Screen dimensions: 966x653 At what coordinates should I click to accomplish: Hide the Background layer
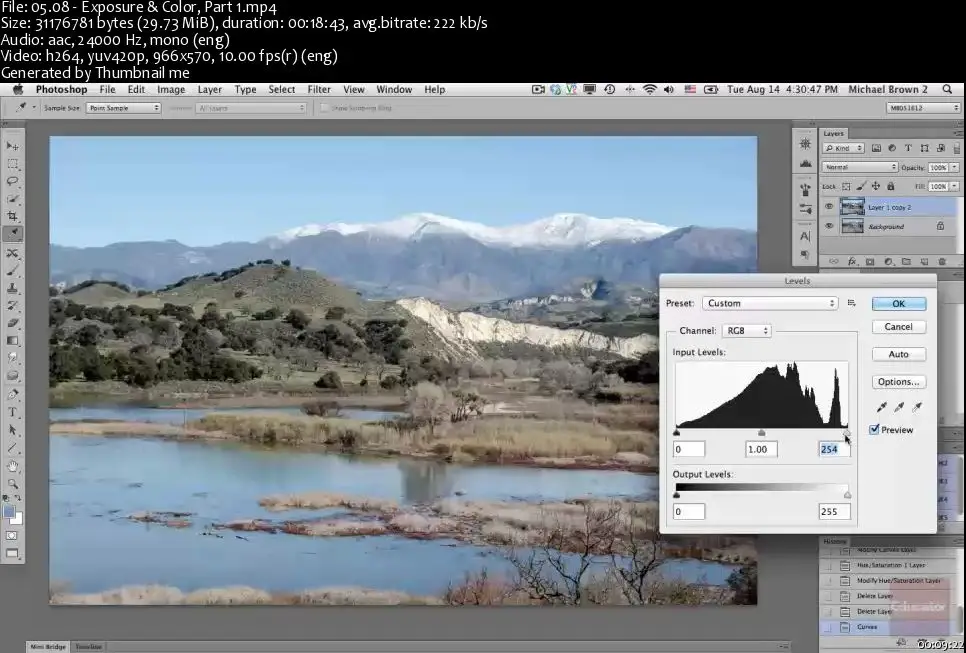click(x=829, y=226)
